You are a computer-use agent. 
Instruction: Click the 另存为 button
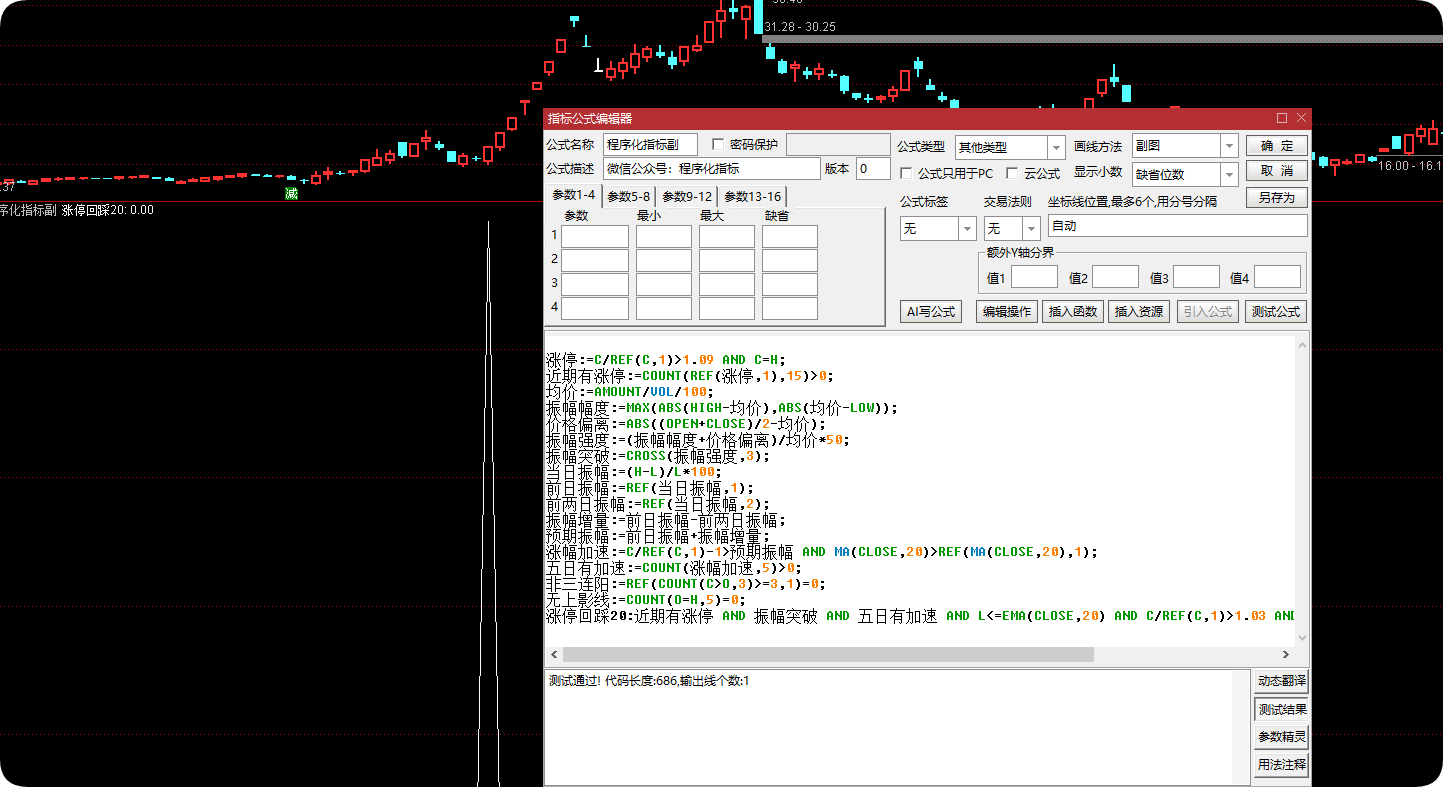[1277, 198]
